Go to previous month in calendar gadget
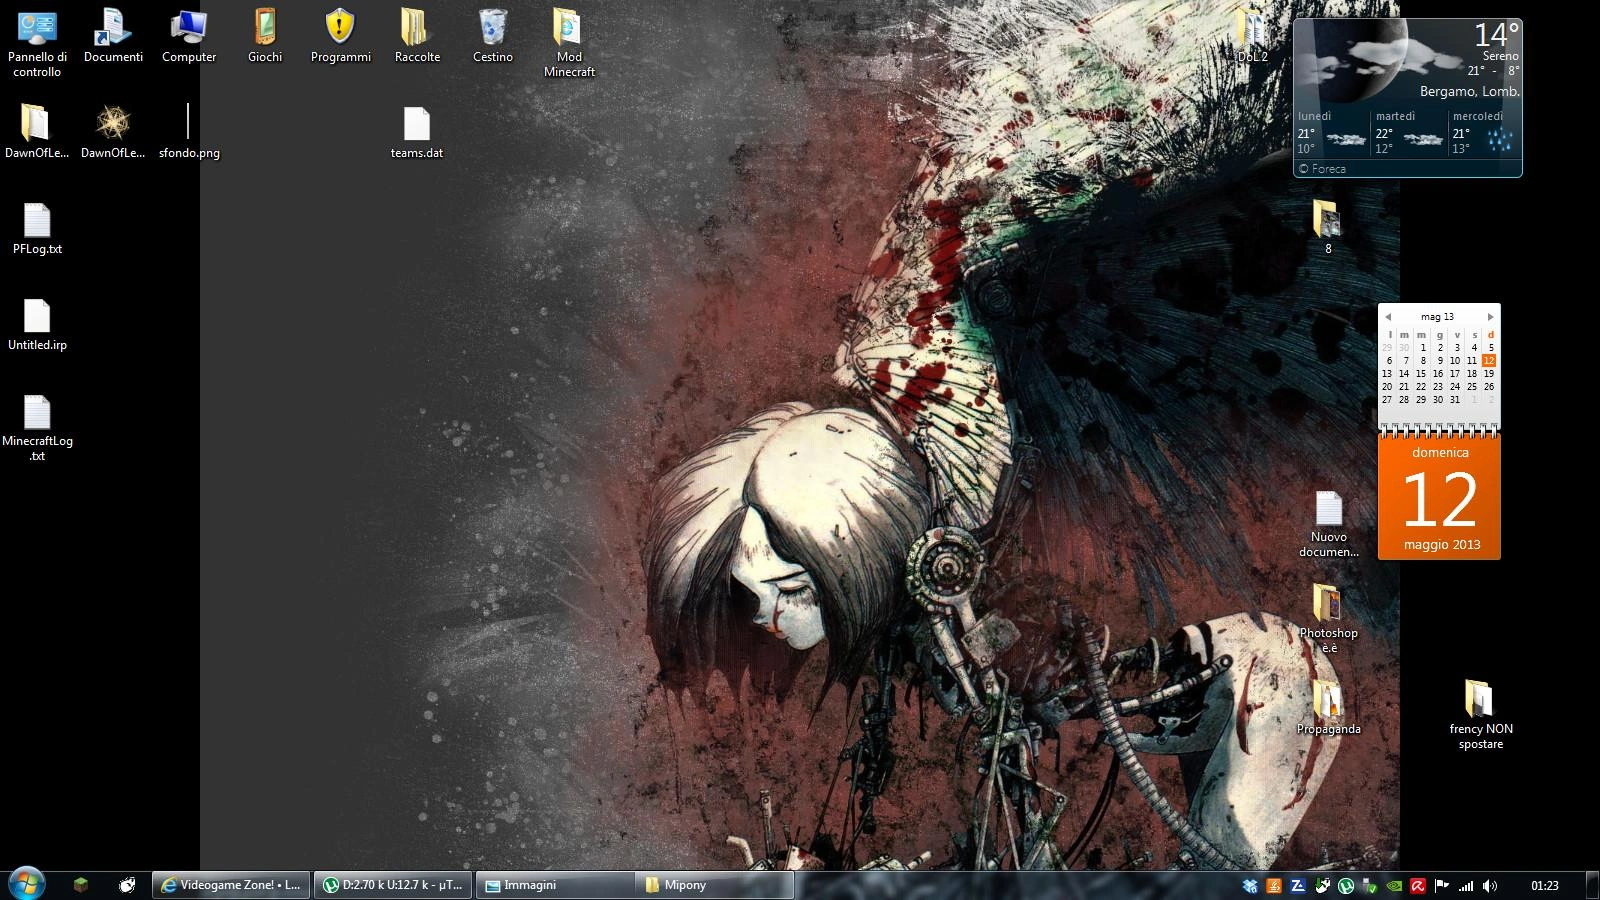 tap(1388, 317)
